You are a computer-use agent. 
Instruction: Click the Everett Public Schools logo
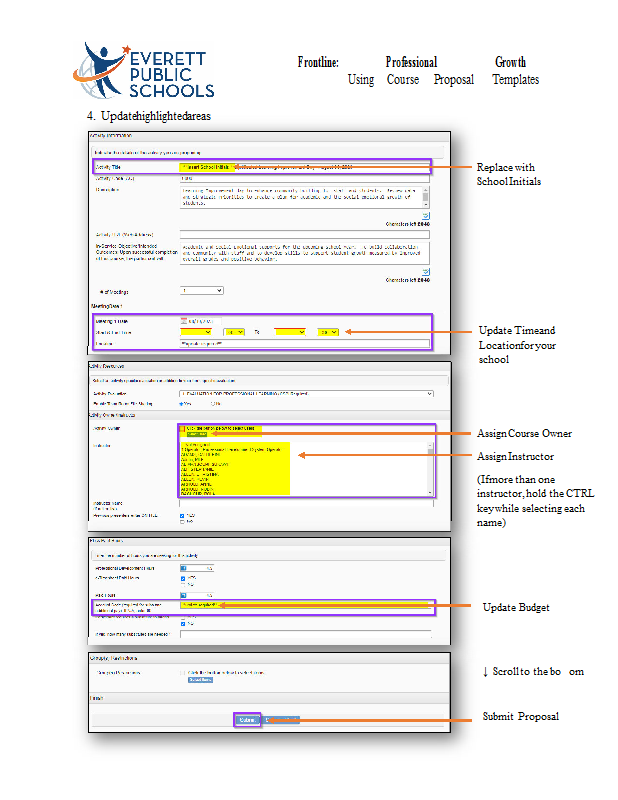(x=143, y=70)
